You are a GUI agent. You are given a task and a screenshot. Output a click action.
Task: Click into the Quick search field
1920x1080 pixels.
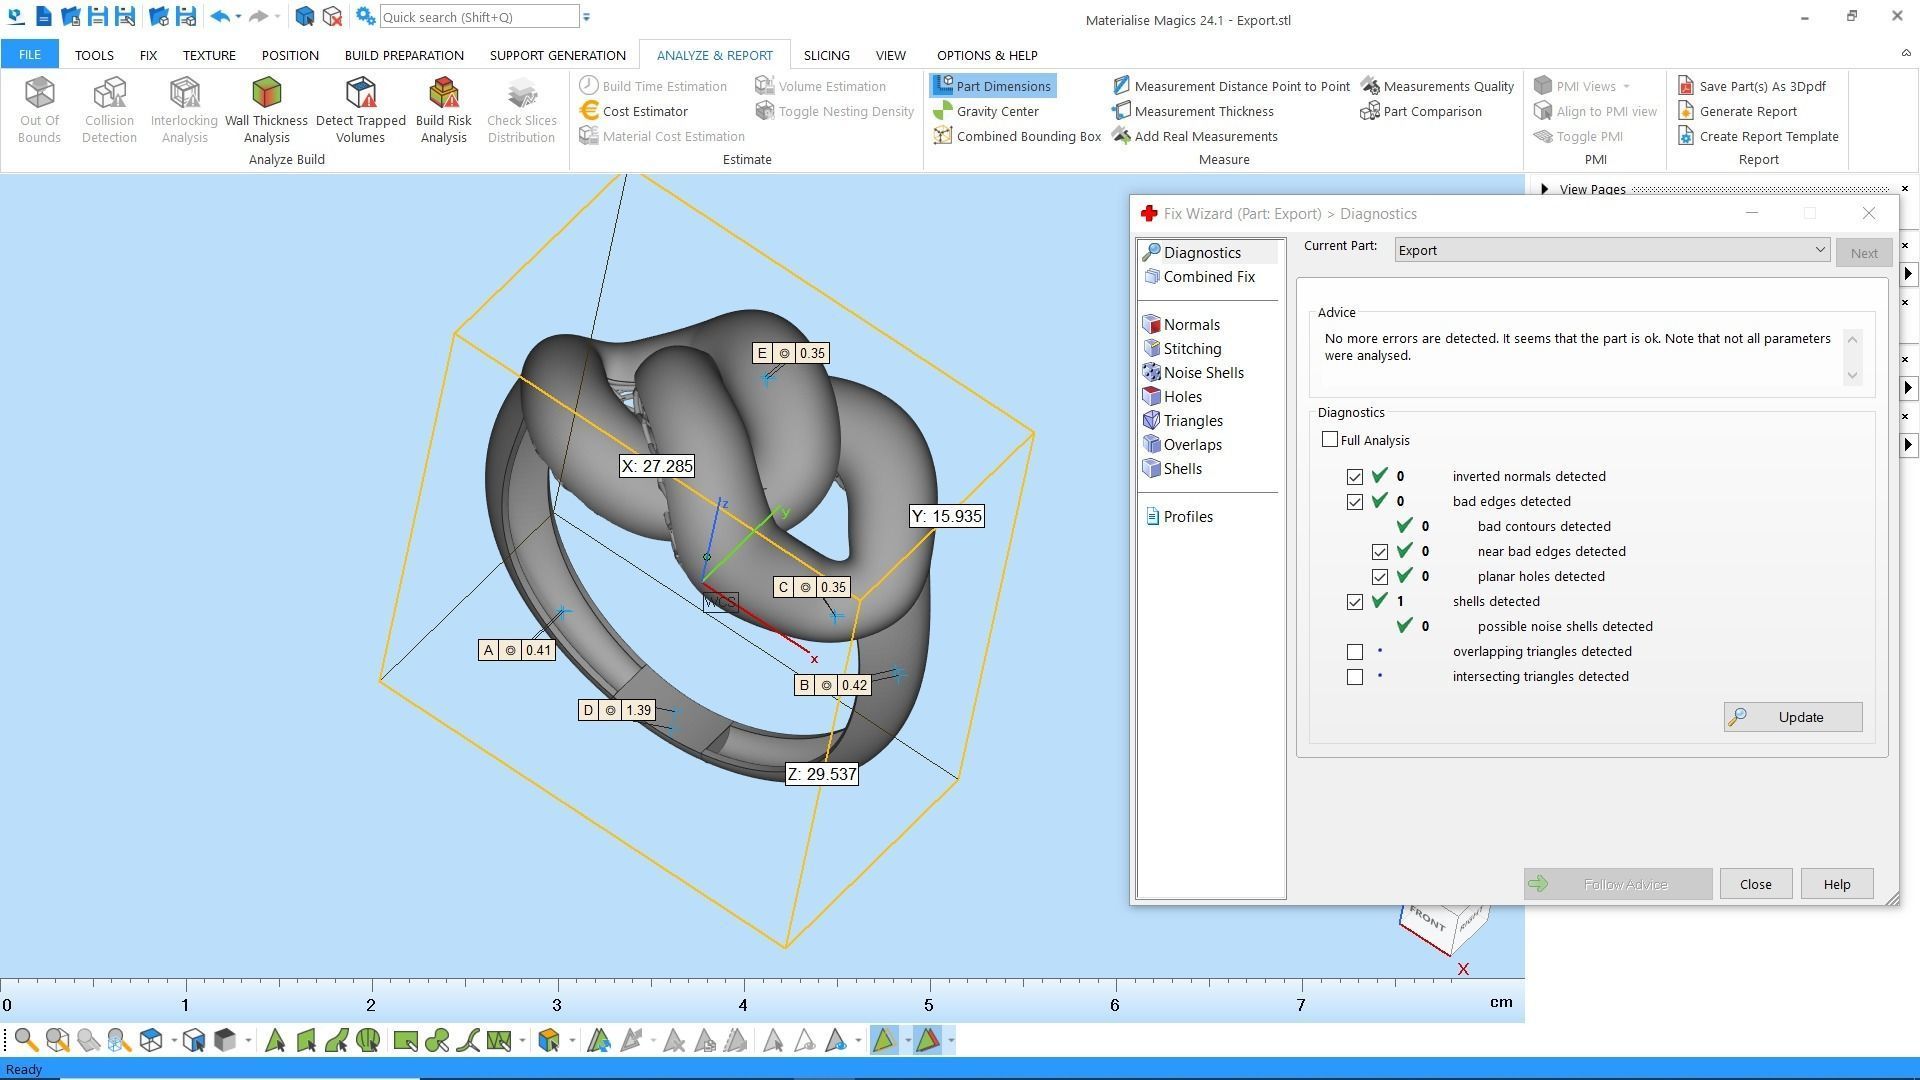(479, 17)
